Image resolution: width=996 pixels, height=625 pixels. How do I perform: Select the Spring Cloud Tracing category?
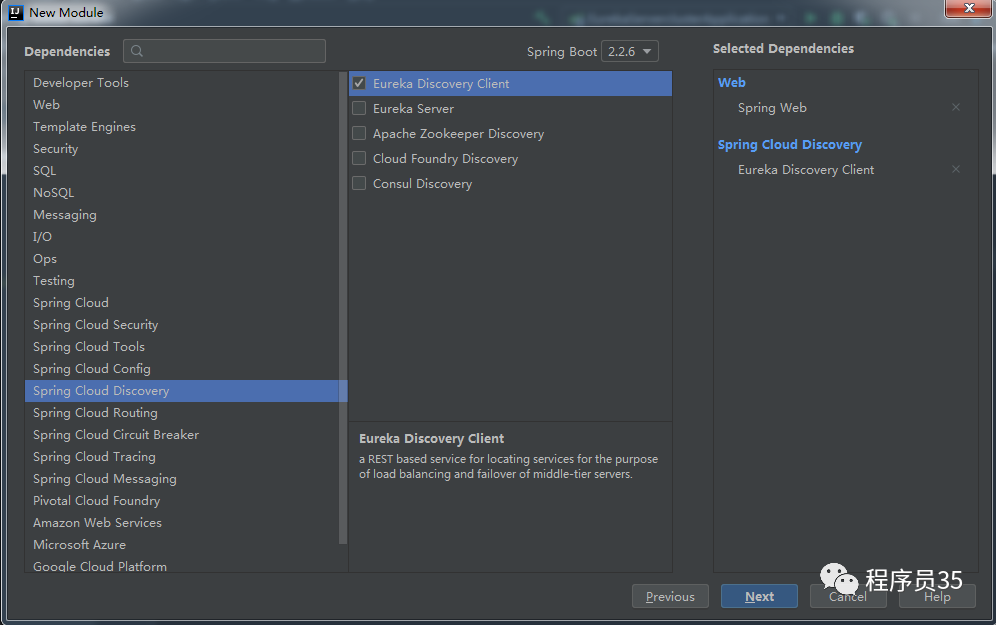(x=182, y=457)
